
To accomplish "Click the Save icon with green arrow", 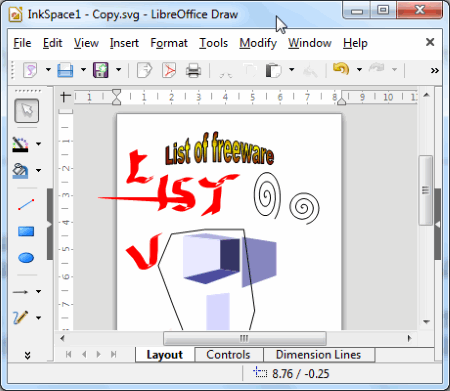I will pyautogui.click(x=101, y=70).
